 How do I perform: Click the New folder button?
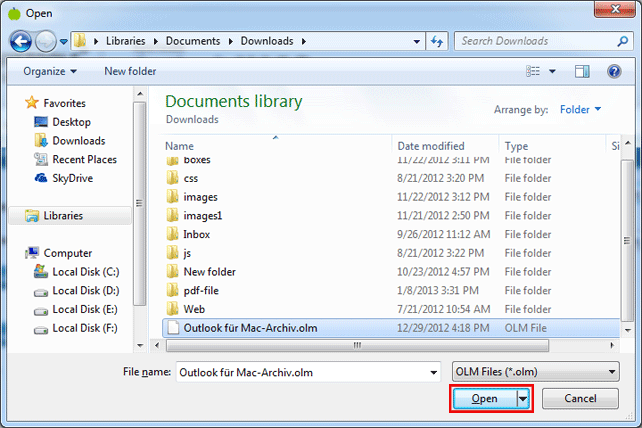click(130, 71)
